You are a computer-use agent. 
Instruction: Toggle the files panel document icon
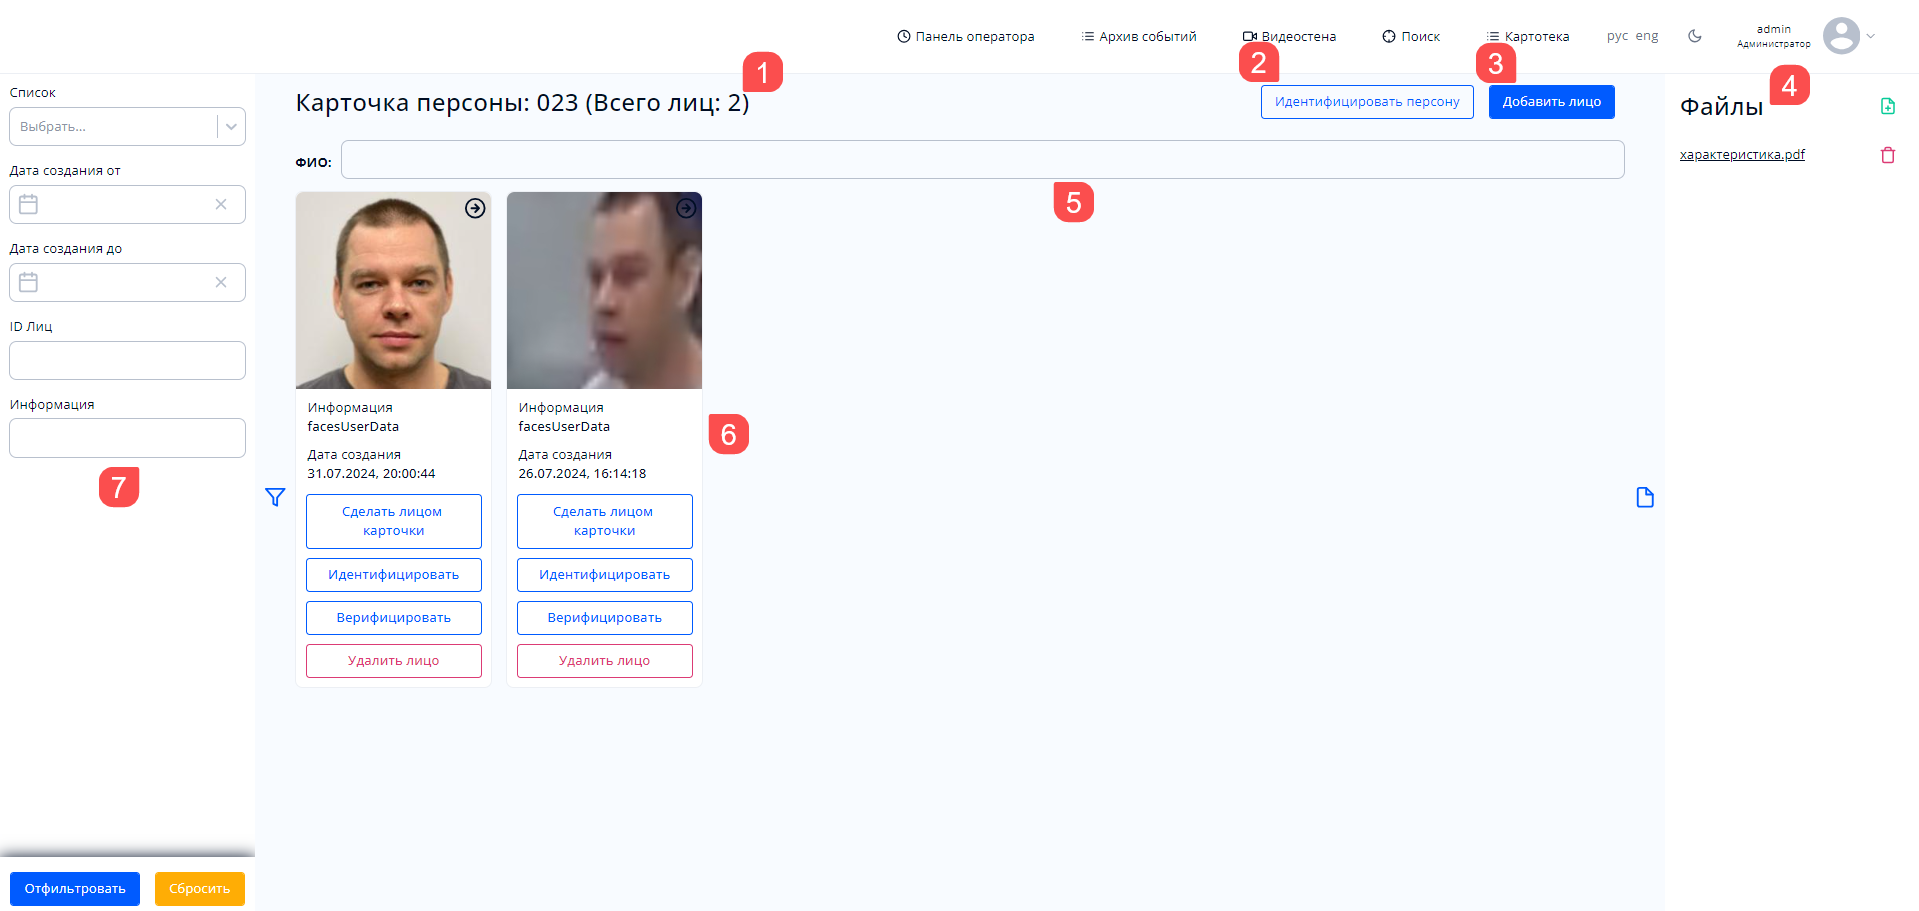[1645, 497]
